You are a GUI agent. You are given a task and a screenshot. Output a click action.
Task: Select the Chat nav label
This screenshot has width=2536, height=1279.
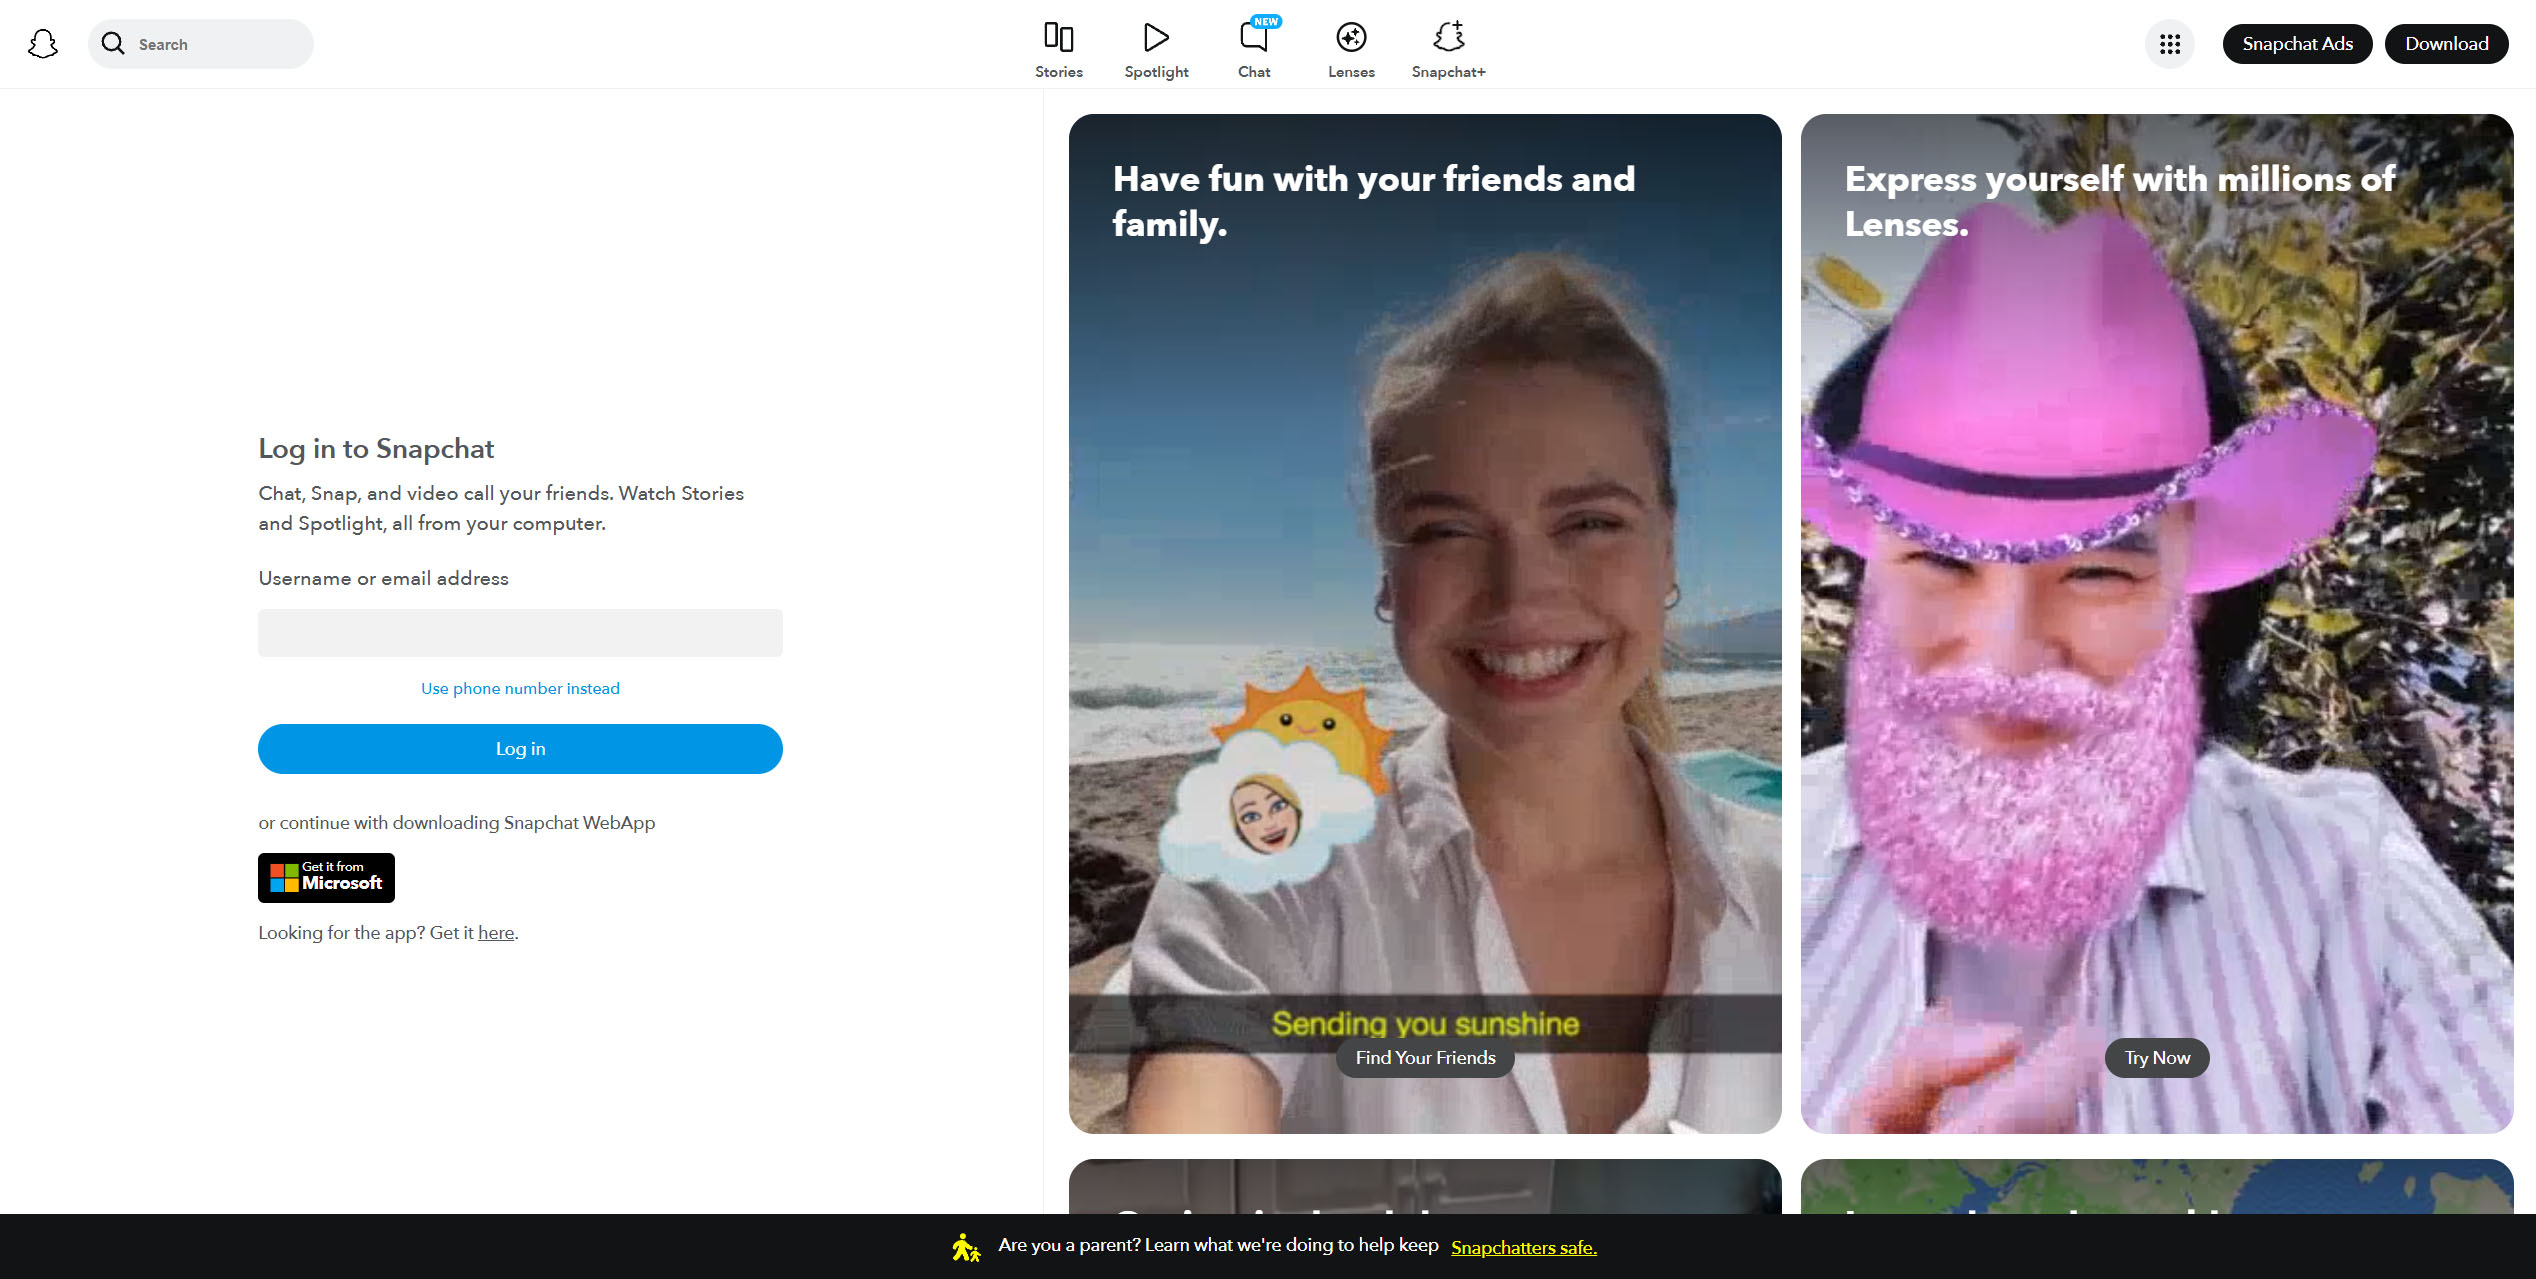coord(1254,72)
